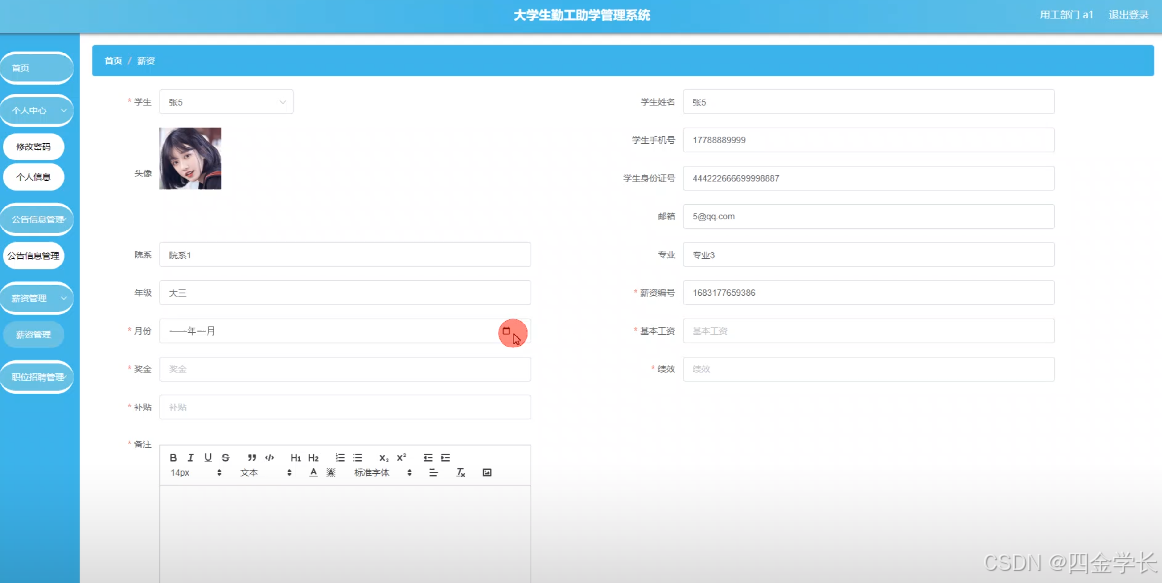
Task: Insert an ordered numbered list
Action: [x=340, y=458]
